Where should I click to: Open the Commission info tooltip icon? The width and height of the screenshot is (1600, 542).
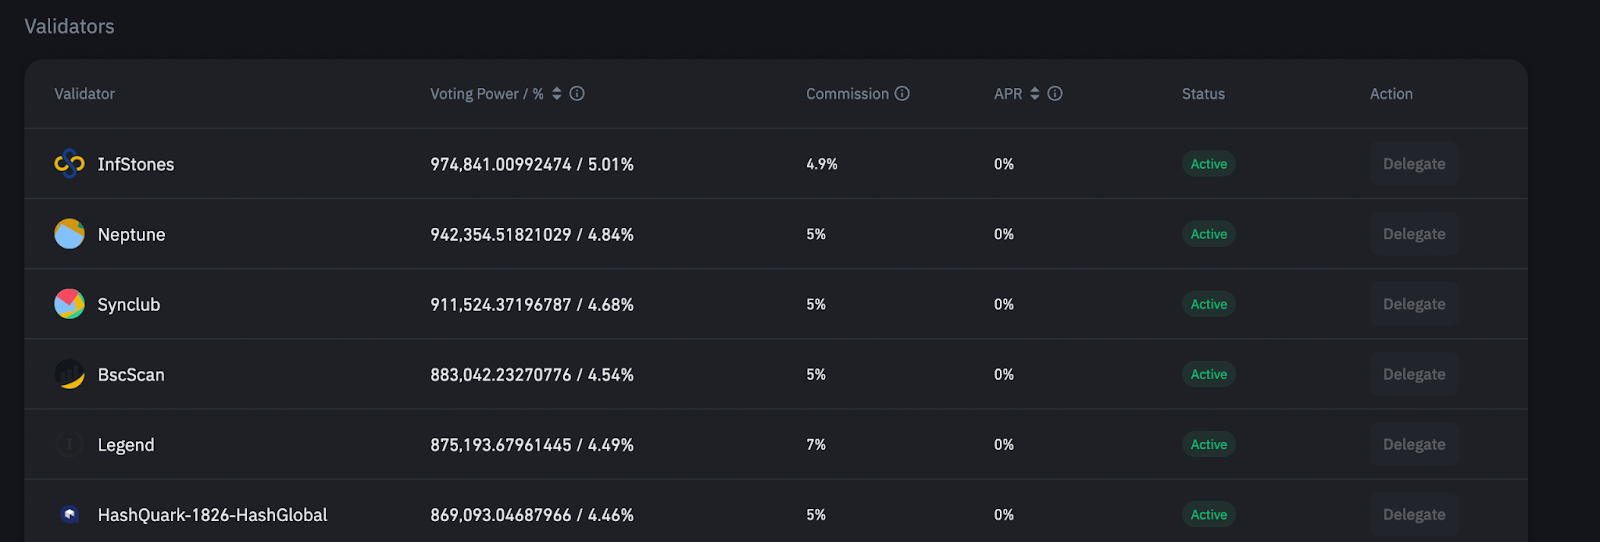coord(902,93)
